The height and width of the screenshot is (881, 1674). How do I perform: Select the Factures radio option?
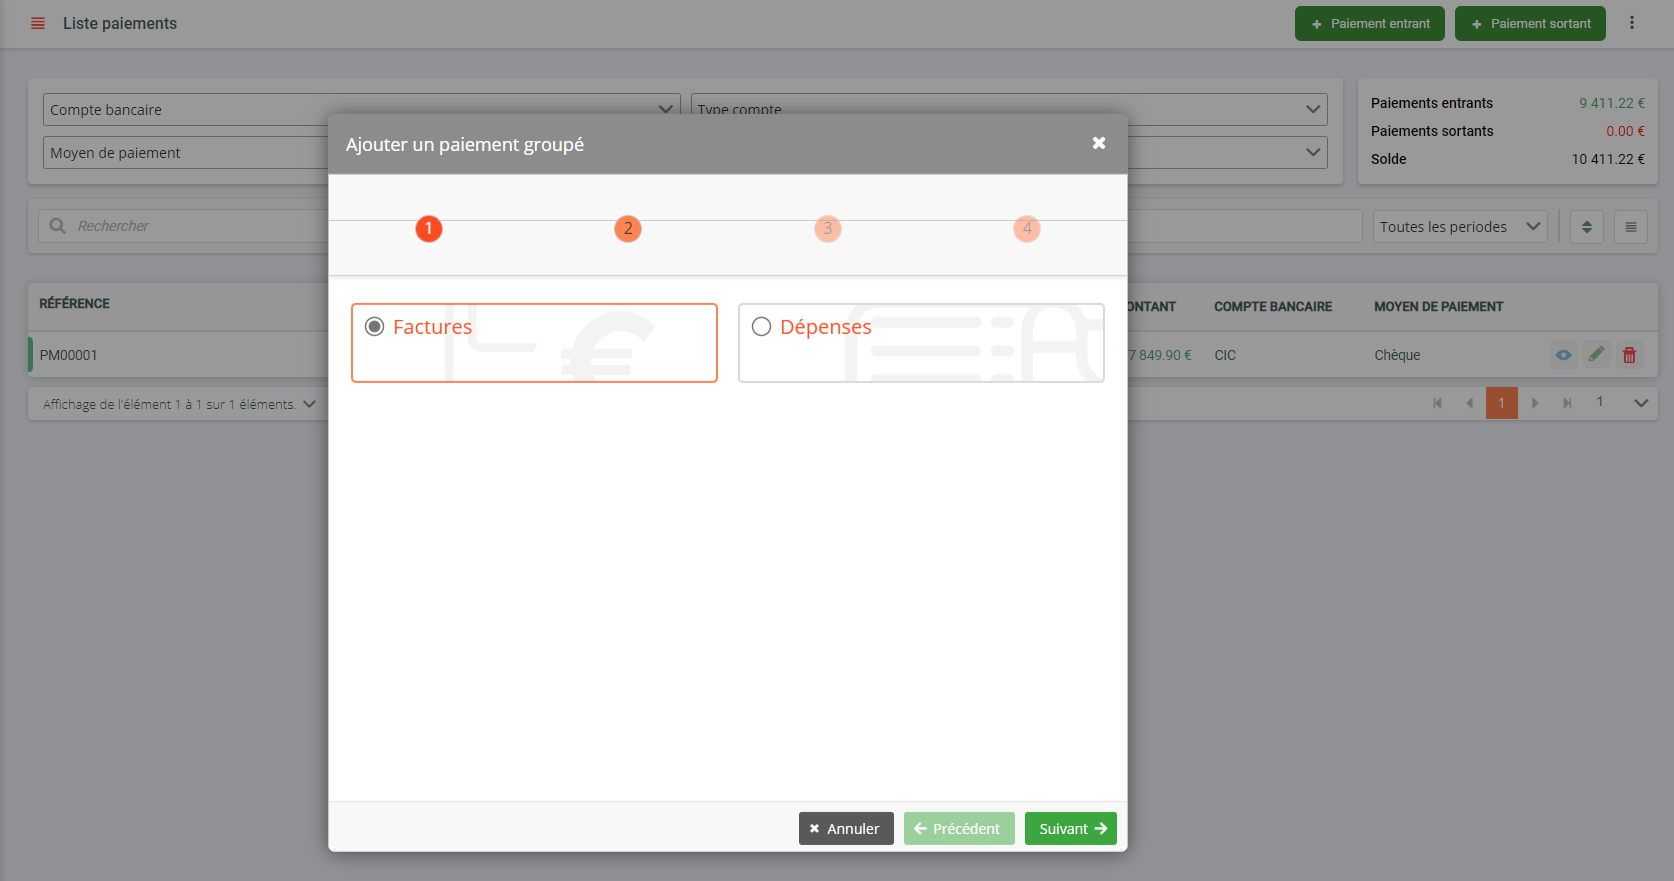click(x=375, y=327)
